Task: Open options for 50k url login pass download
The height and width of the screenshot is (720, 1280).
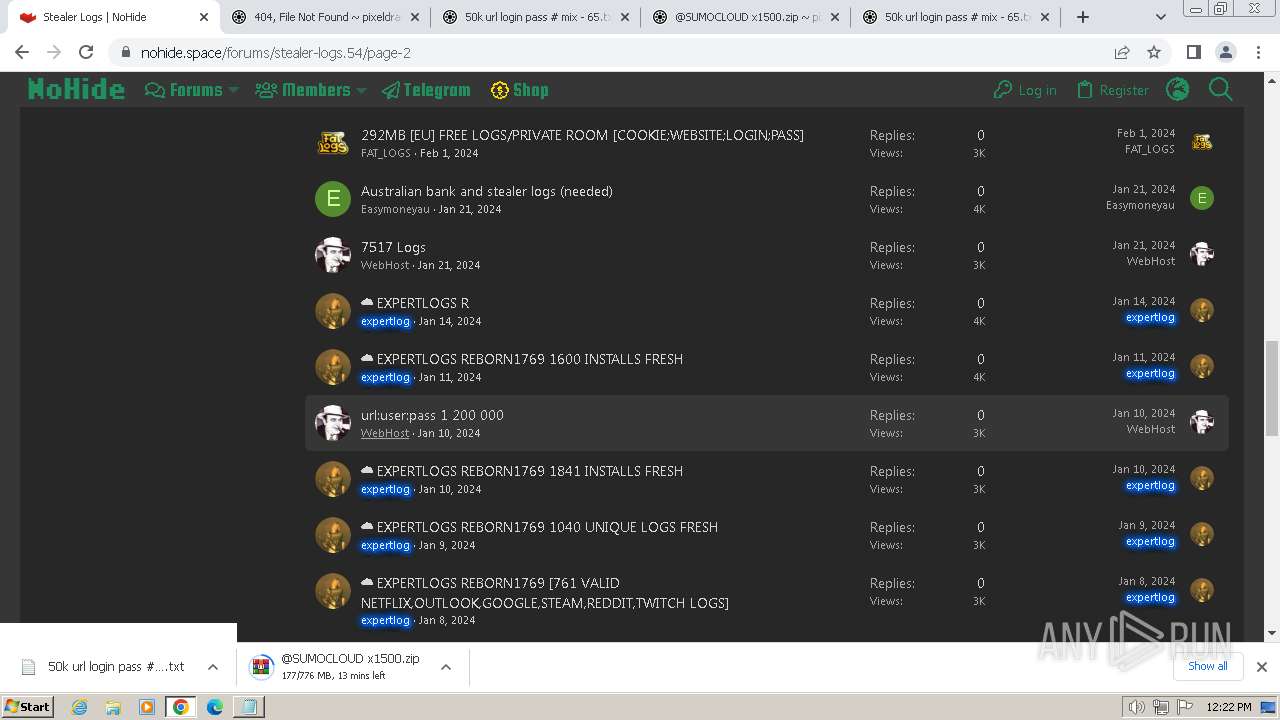Action: point(213,667)
